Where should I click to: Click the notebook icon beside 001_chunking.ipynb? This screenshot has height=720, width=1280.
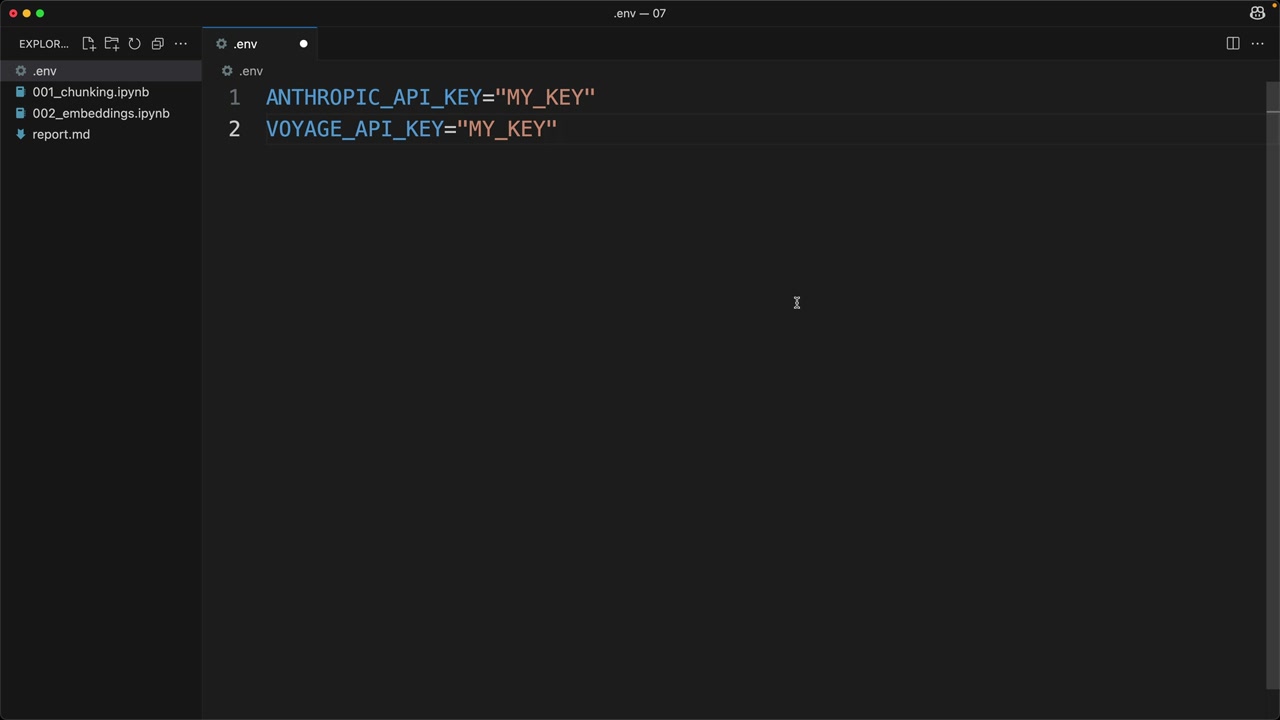[20, 92]
